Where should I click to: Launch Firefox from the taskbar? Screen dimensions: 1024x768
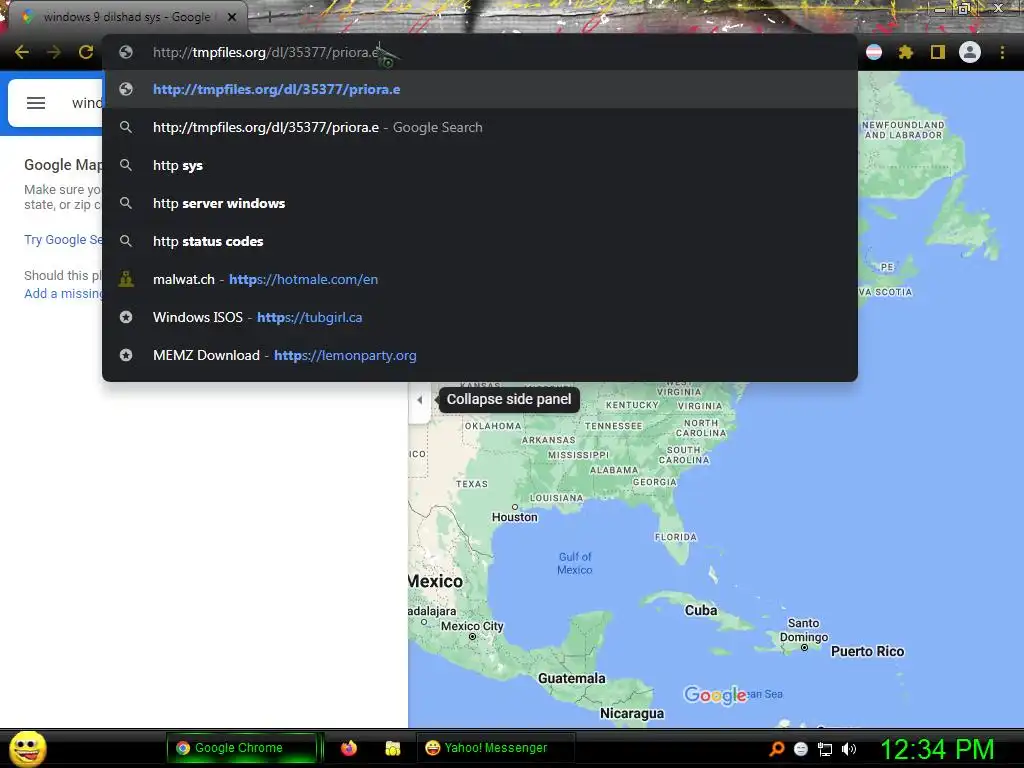349,748
